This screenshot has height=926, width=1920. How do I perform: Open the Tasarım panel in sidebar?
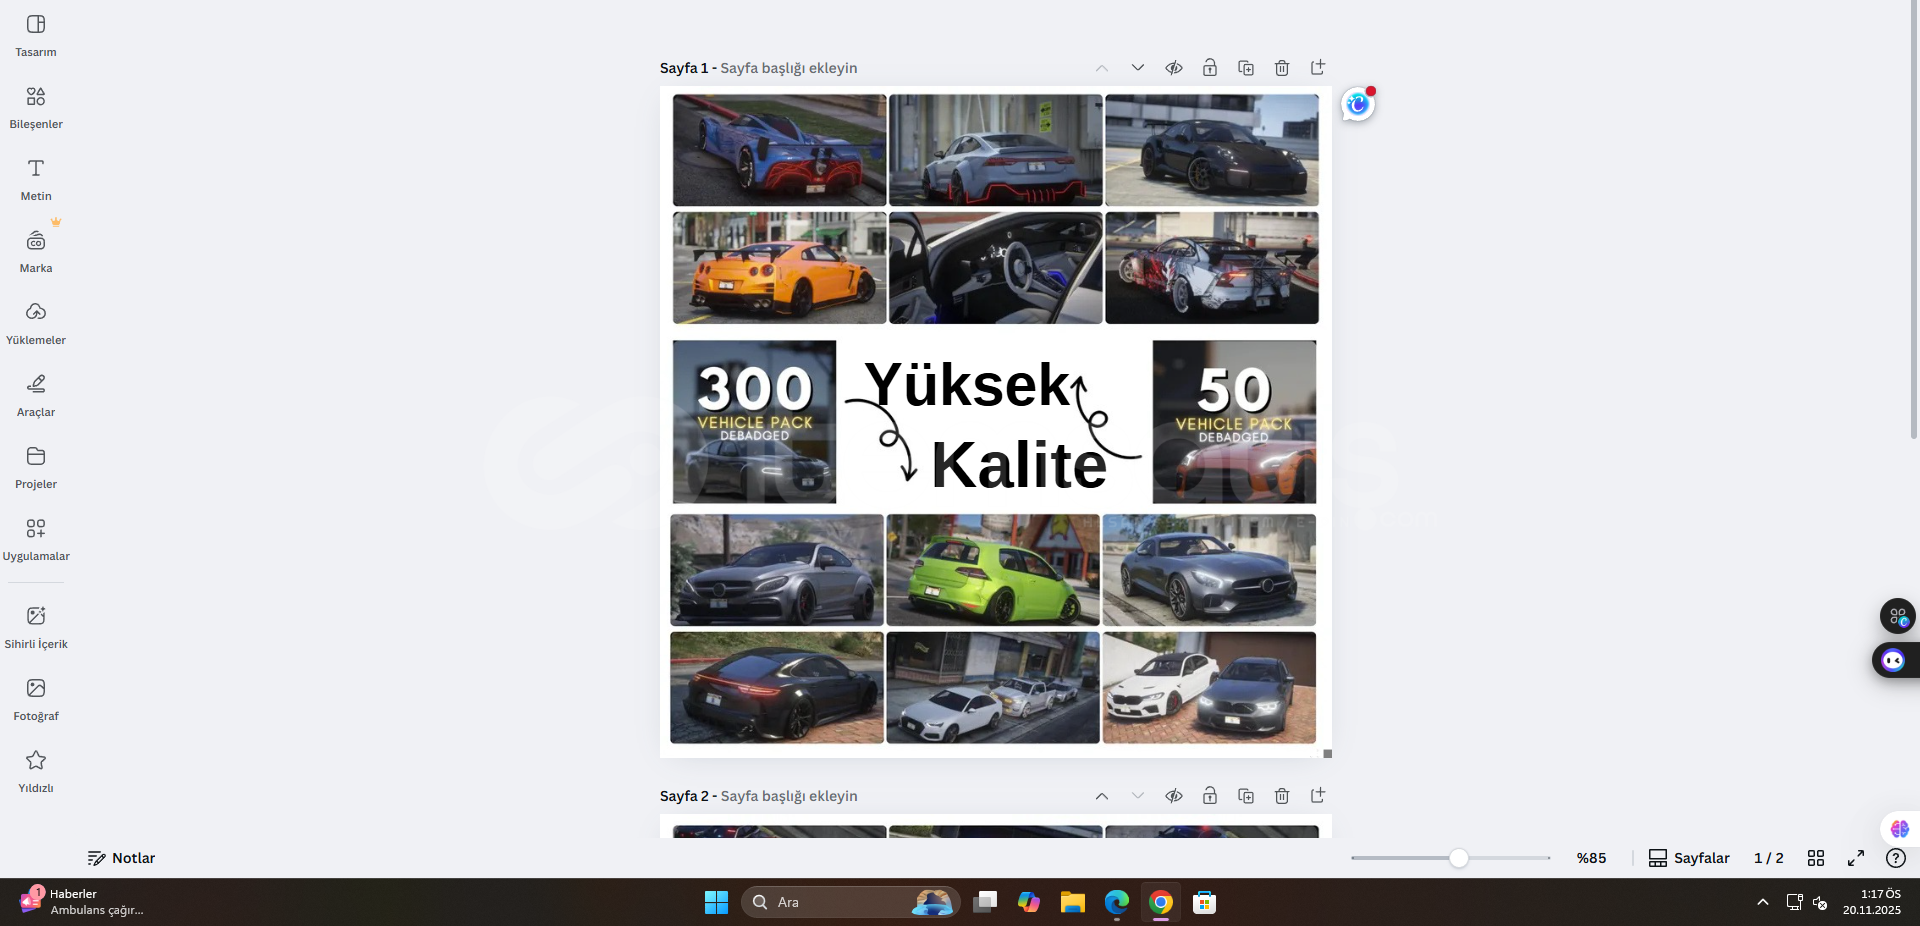(36, 35)
